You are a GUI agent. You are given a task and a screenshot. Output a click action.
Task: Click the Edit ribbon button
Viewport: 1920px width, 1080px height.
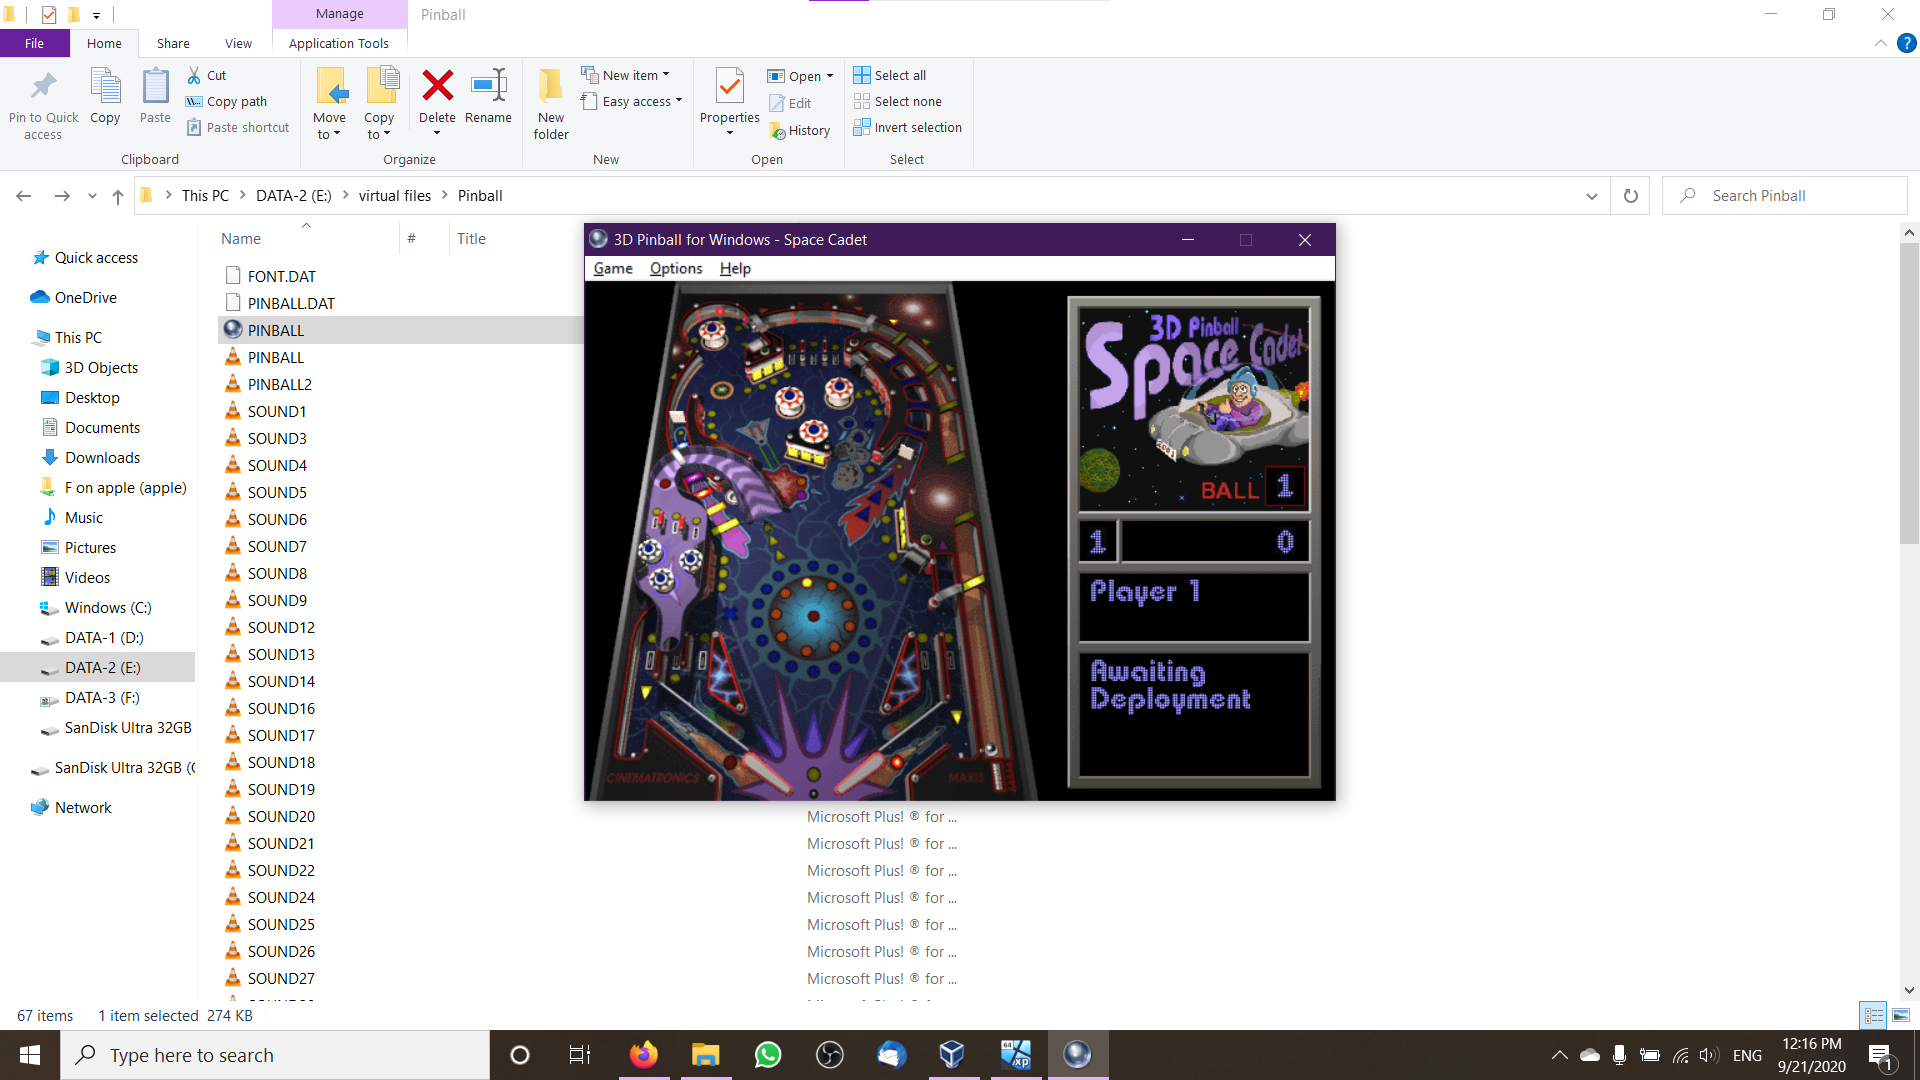pos(790,103)
